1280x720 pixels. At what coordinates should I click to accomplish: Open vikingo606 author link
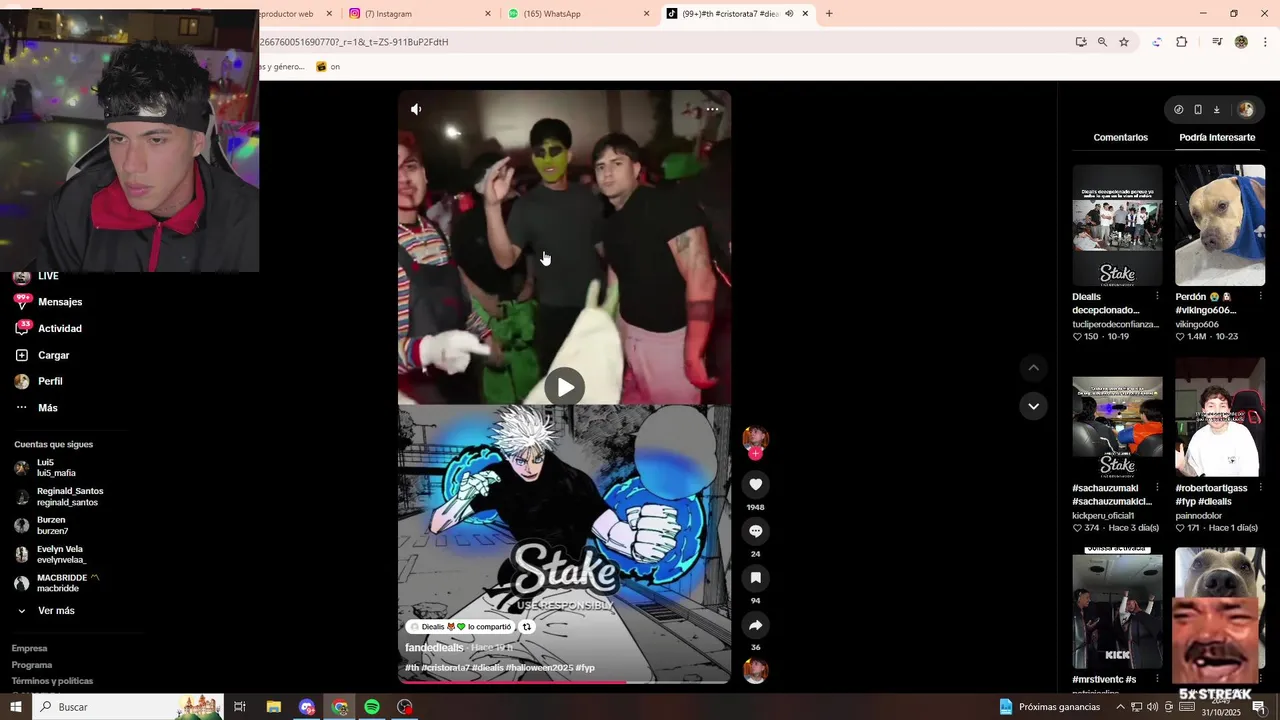click(x=1197, y=324)
